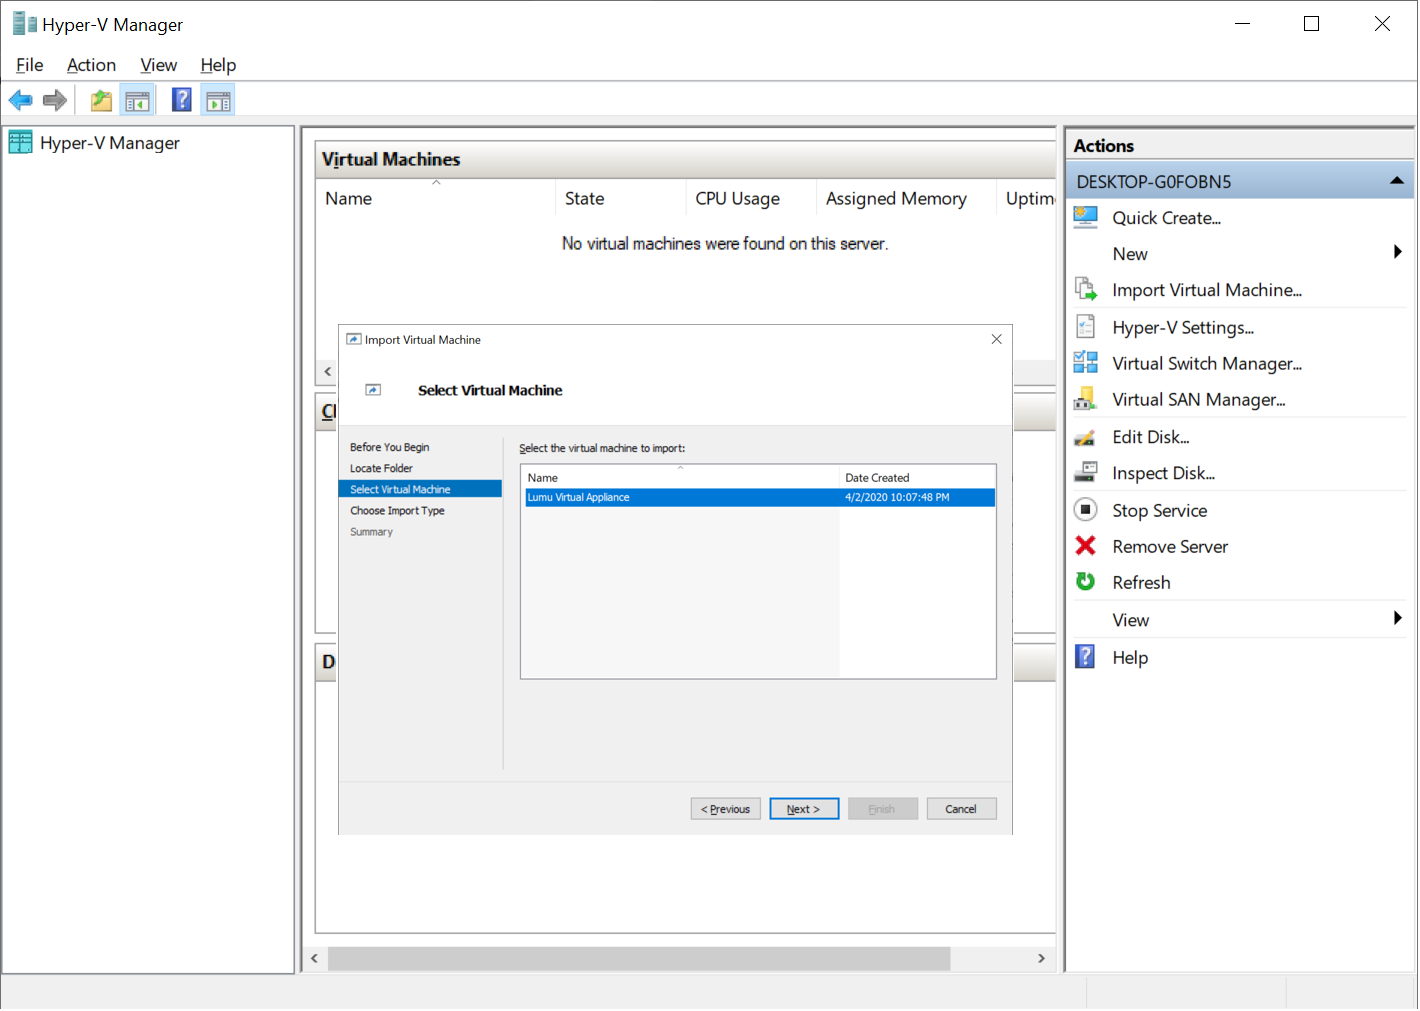Viewport: 1420px width, 1011px height.
Task: Go to Before You Begin wizard step
Action: pyautogui.click(x=390, y=447)
